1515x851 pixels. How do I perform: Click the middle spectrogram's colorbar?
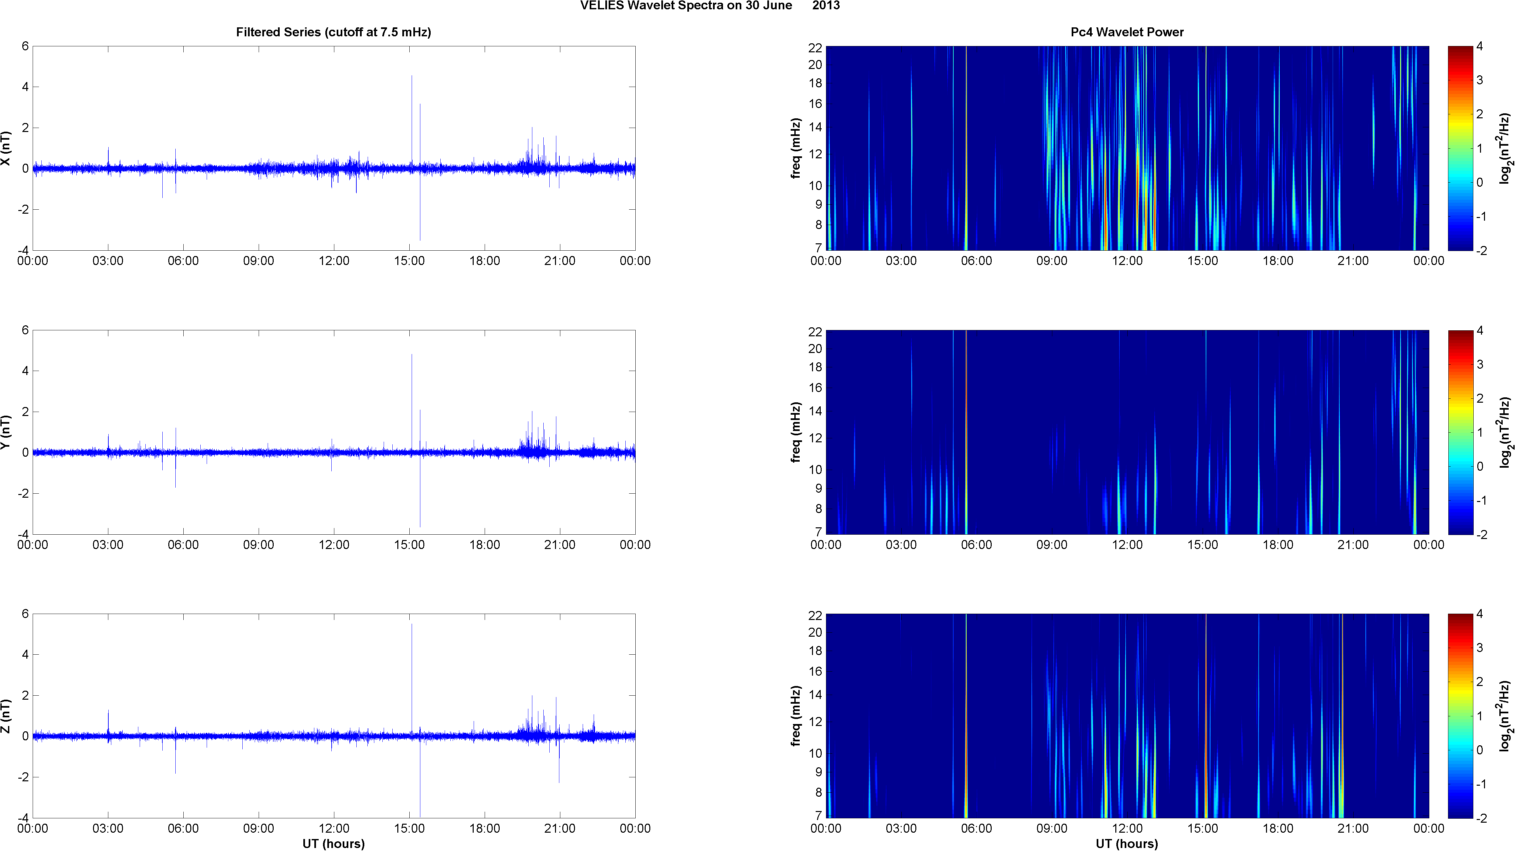pos(1460,432)
